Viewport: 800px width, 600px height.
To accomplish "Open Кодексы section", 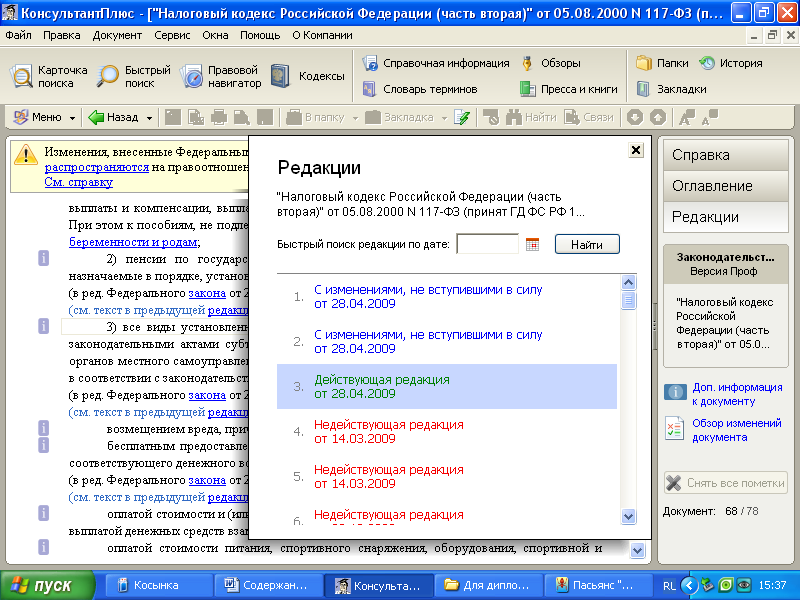I will 308,76.
